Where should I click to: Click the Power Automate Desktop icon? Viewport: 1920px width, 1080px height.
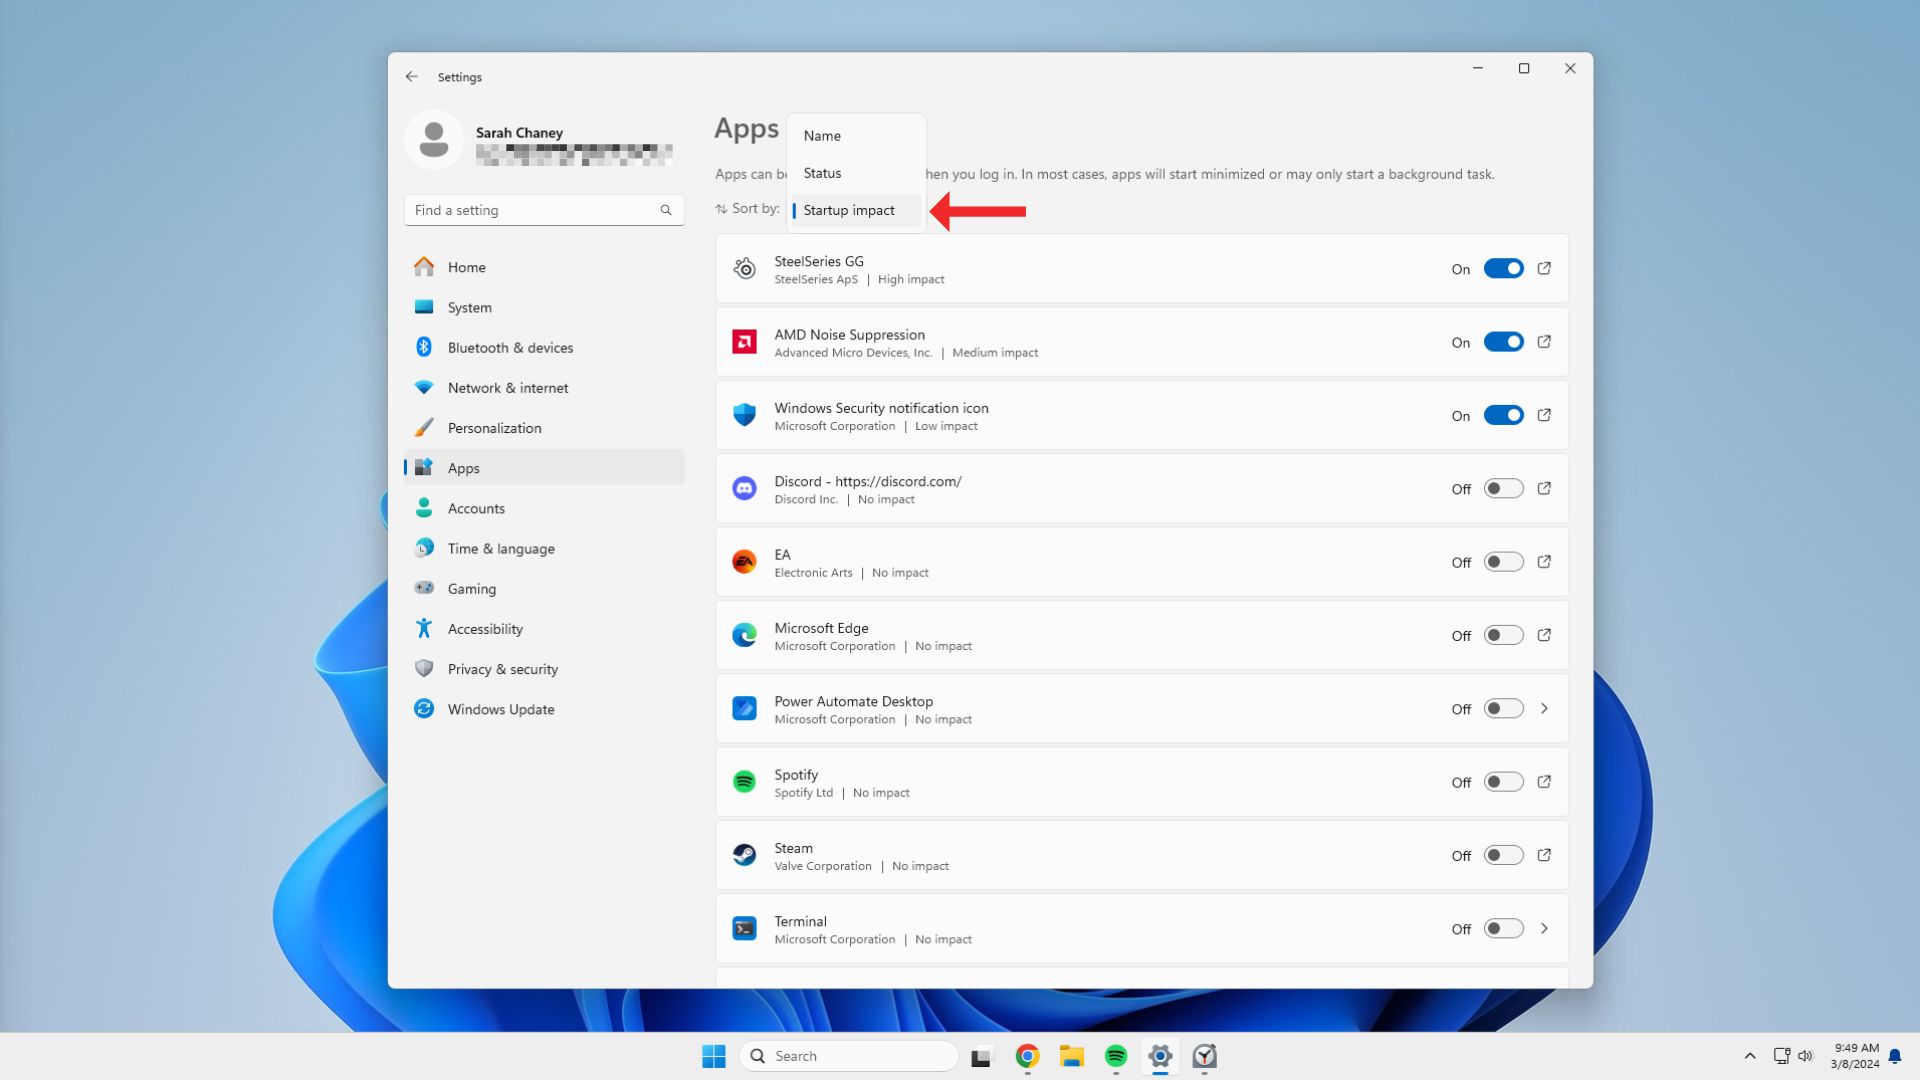(x=744, y=709)
